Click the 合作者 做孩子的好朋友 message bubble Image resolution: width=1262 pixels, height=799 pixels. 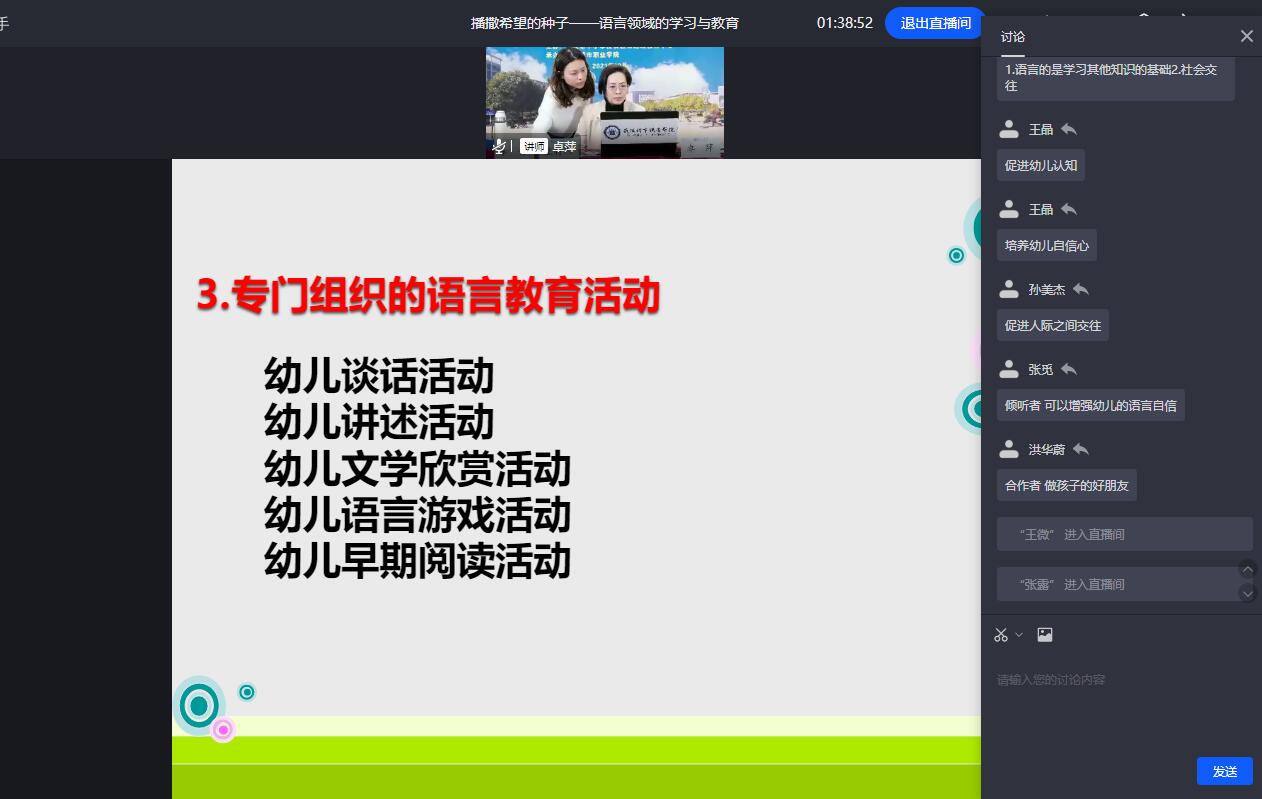click(x=1066, y=486)
